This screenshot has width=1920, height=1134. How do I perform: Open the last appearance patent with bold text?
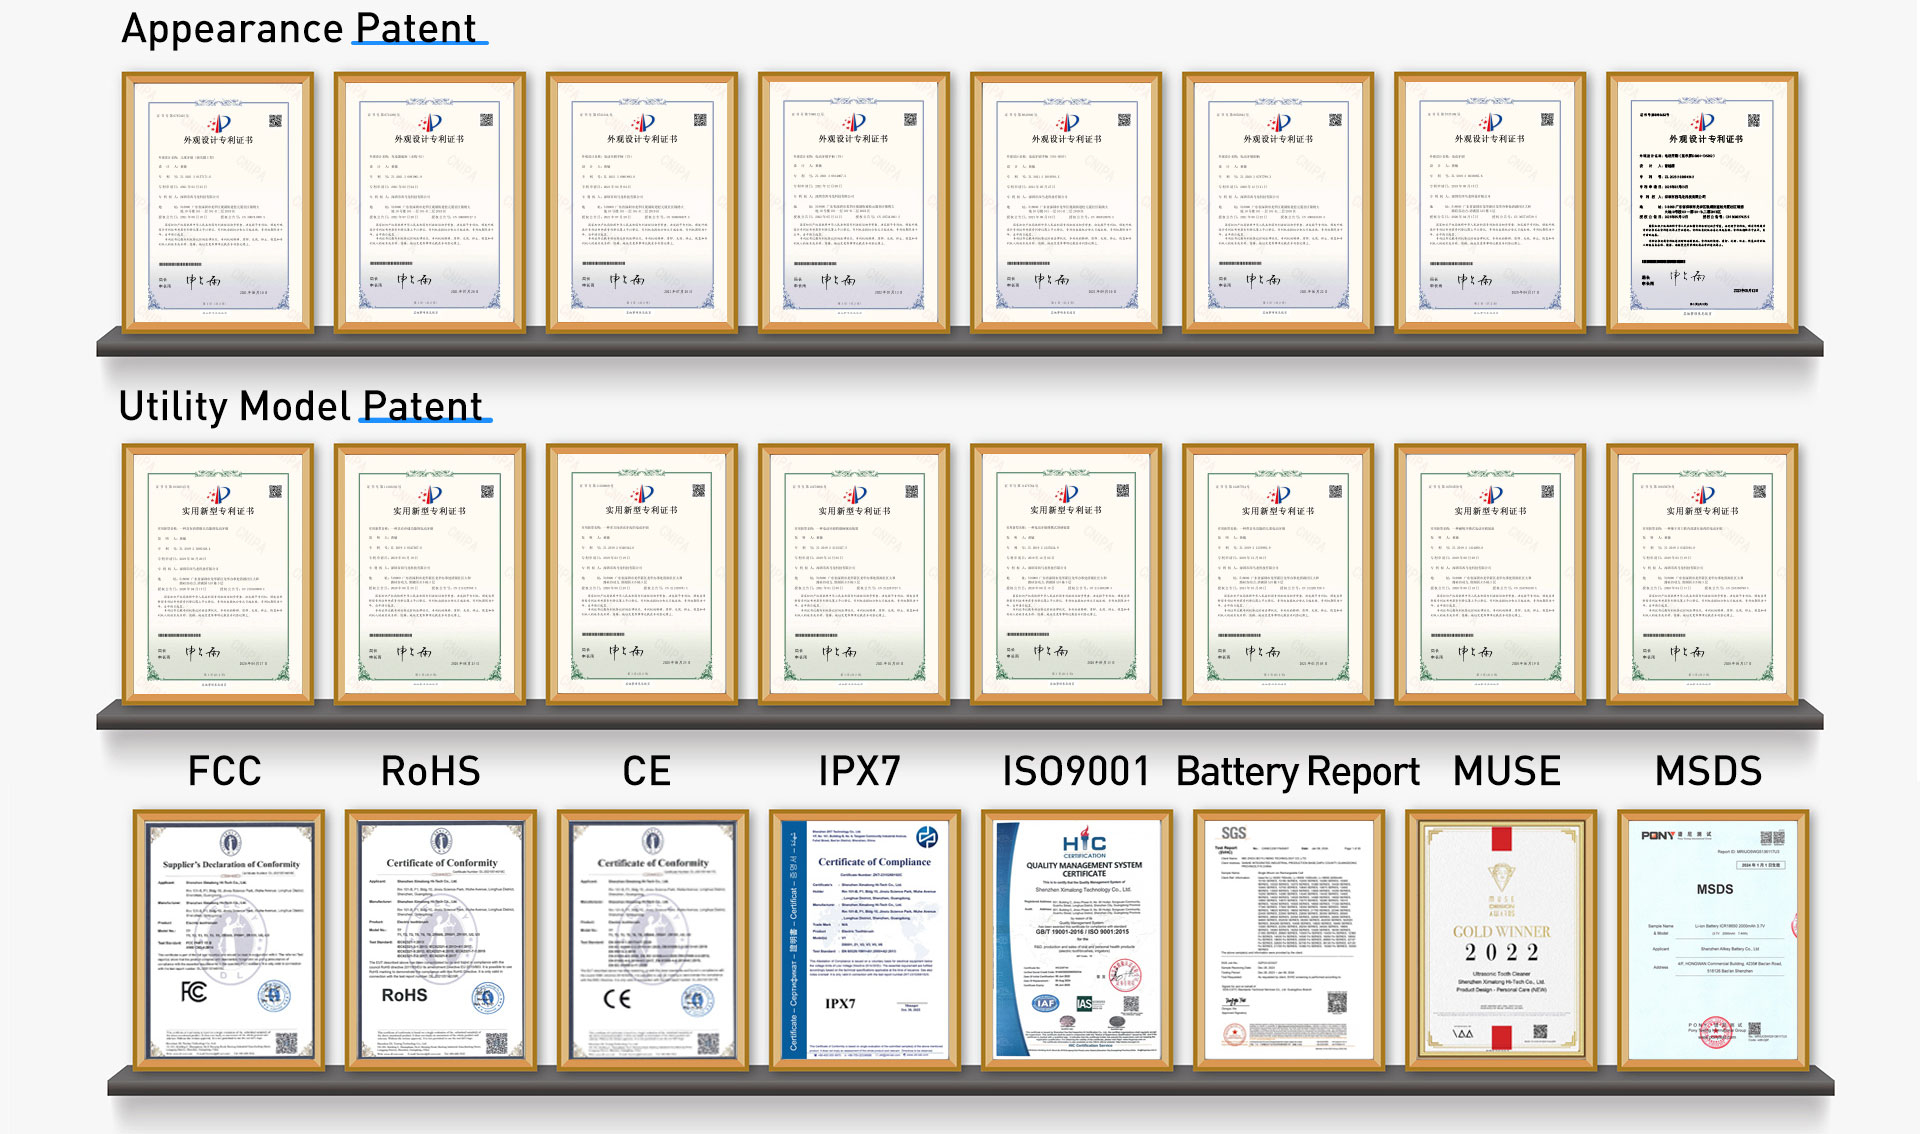(1702, 202)
